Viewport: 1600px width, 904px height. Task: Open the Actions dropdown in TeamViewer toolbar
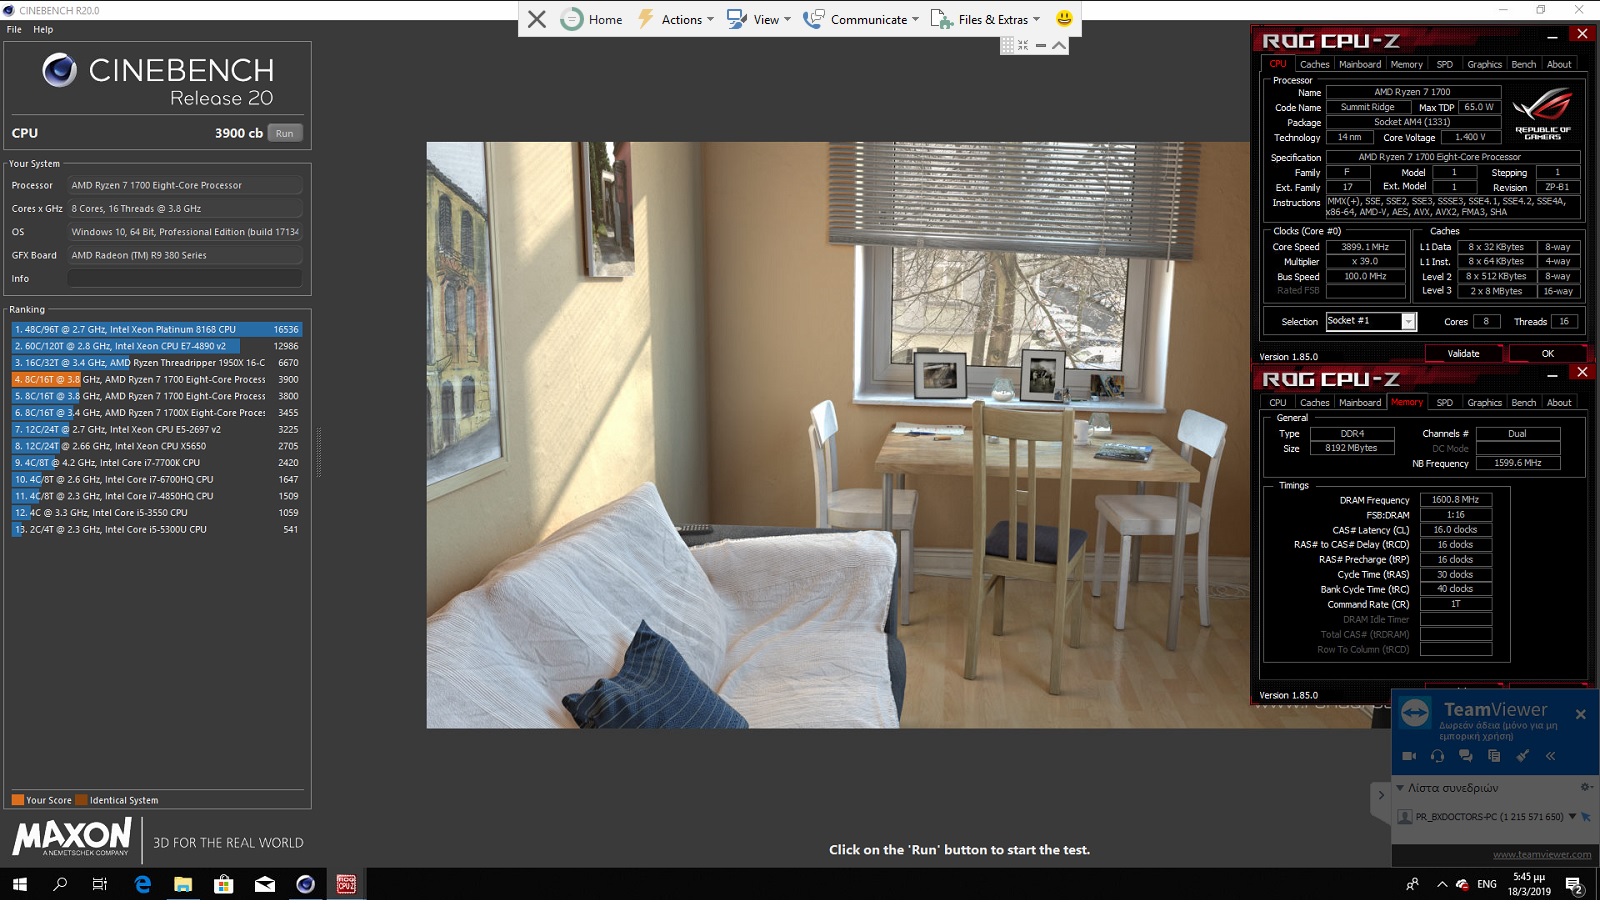[x=676, y=19]
